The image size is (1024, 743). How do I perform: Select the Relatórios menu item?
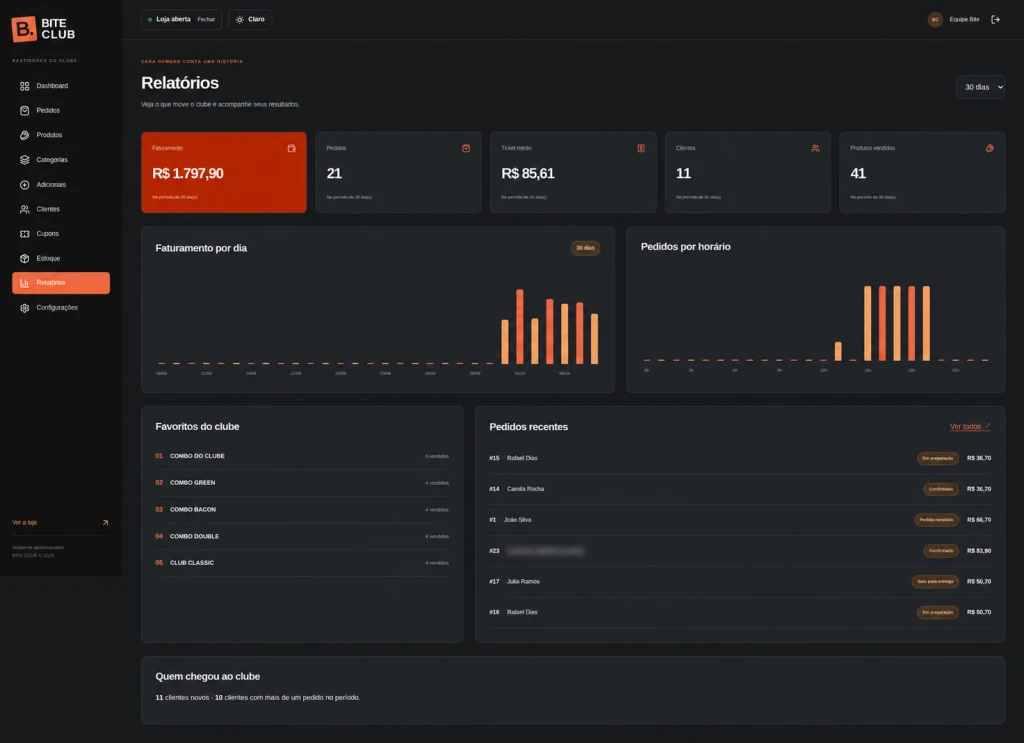click(x=61, y=283)
